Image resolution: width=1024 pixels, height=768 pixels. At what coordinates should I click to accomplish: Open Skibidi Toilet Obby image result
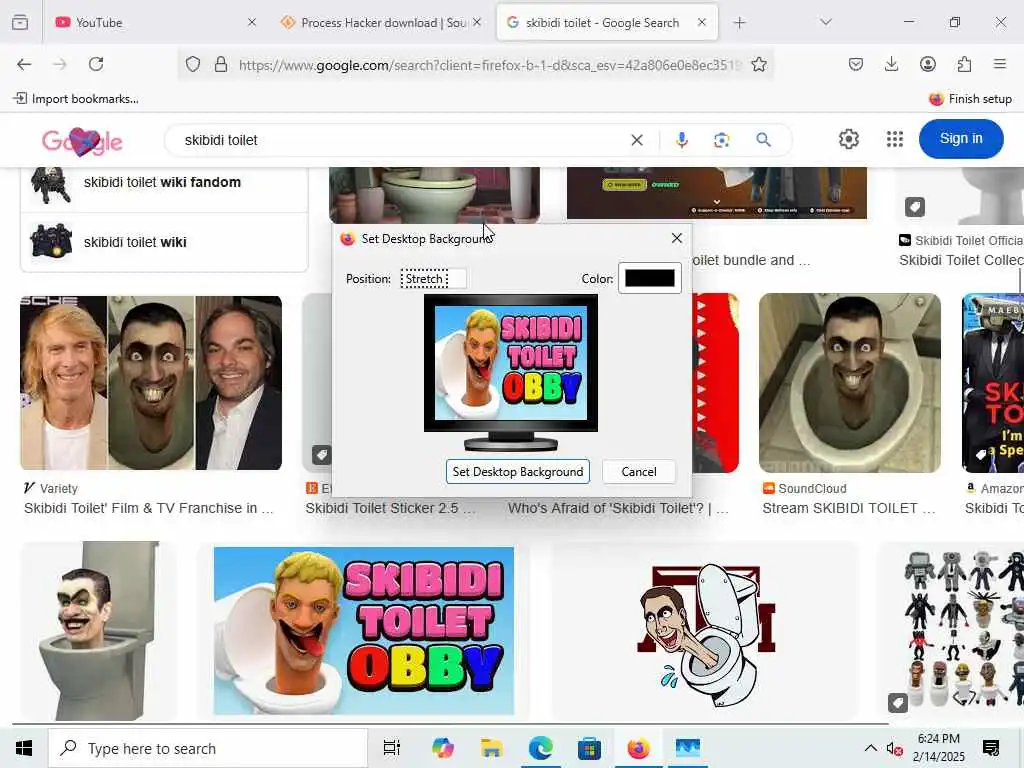pos(364,631)
